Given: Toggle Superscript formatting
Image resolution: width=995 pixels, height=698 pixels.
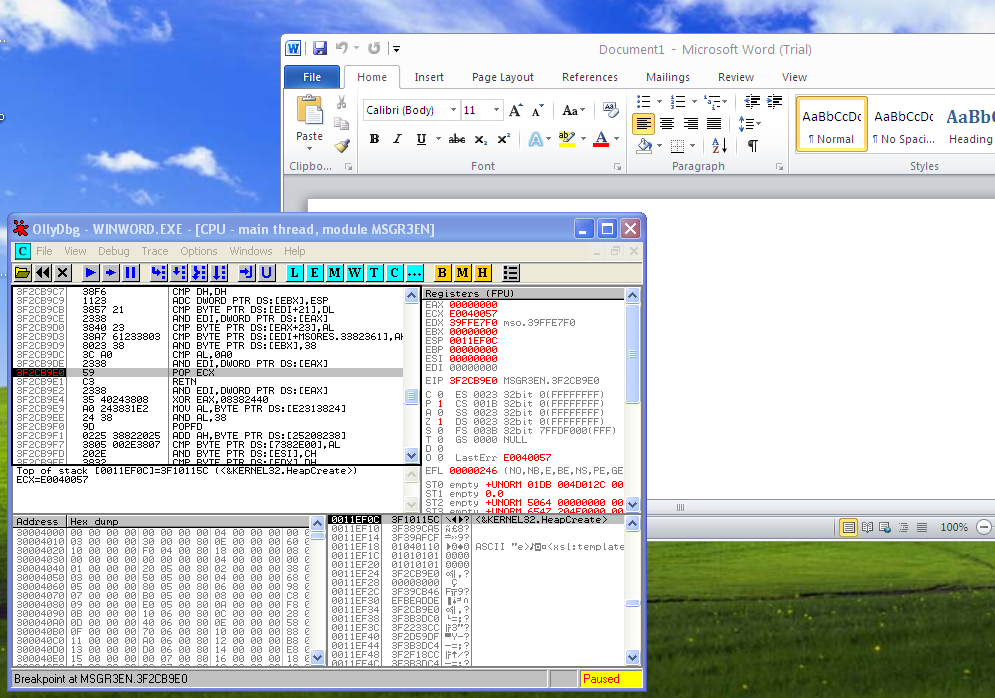Looking at the screenshot, I should coord(503,139).
